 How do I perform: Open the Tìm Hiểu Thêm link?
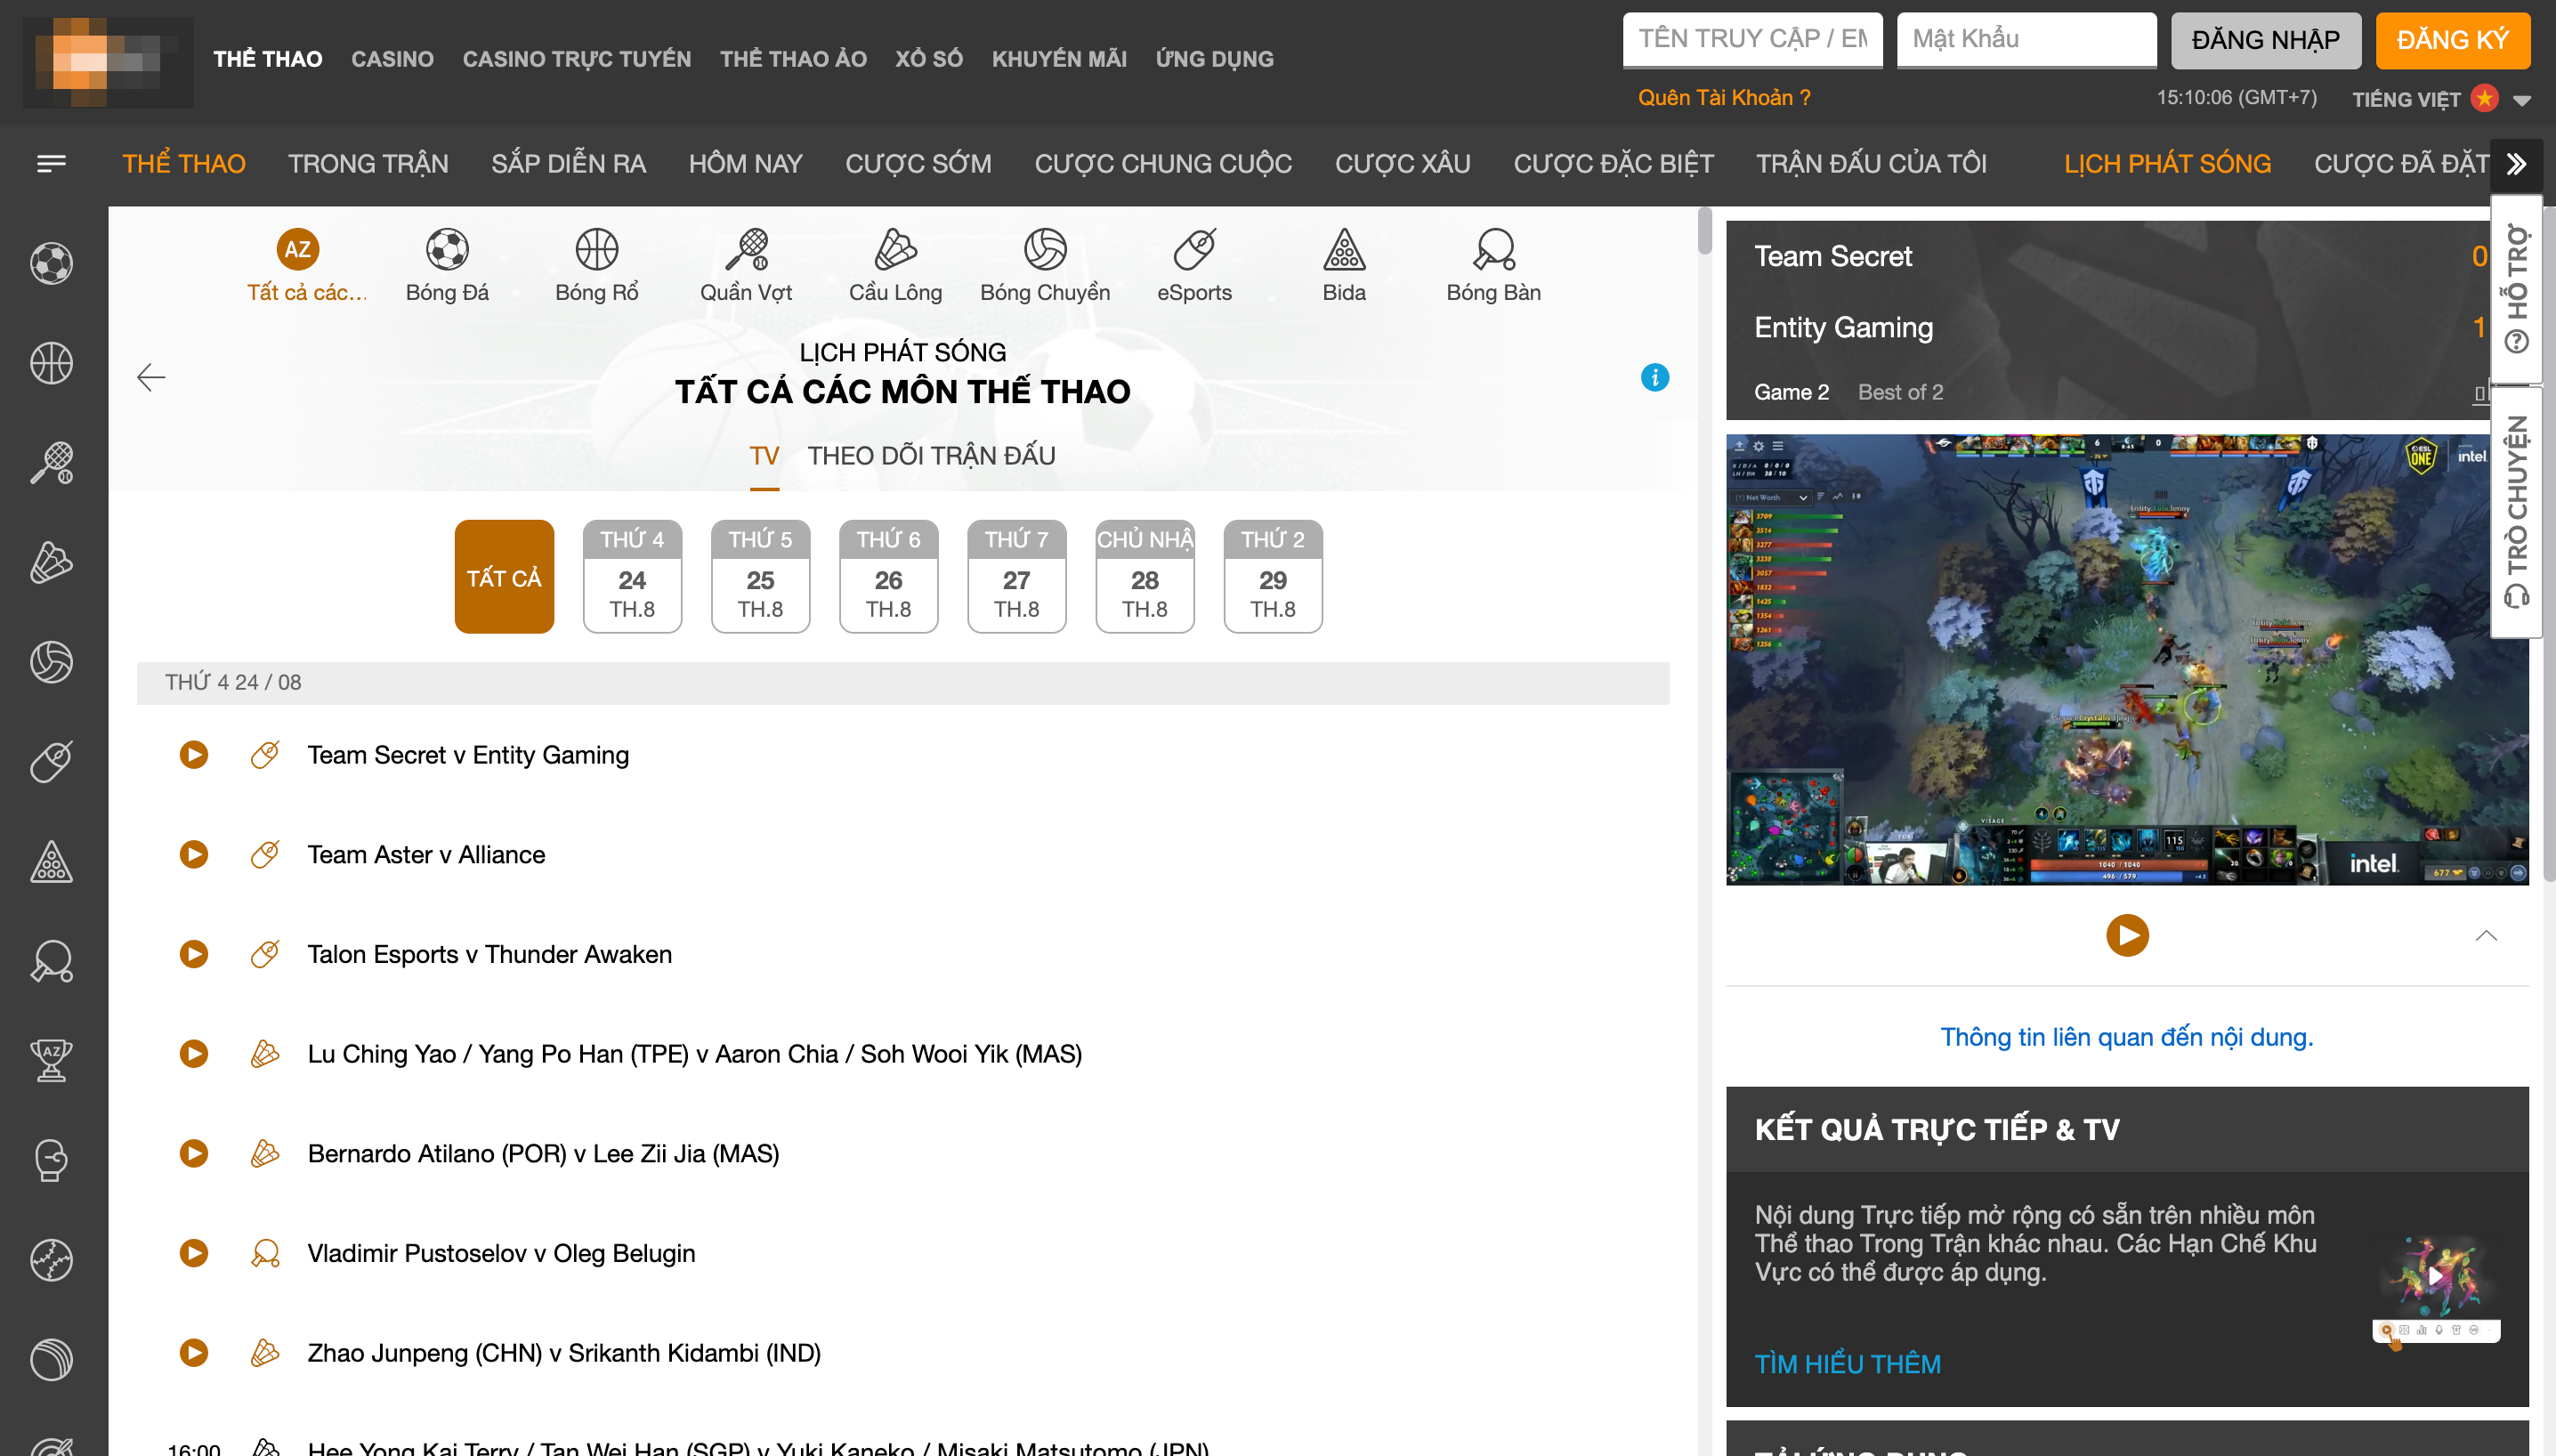[x=1847, y=1364]
